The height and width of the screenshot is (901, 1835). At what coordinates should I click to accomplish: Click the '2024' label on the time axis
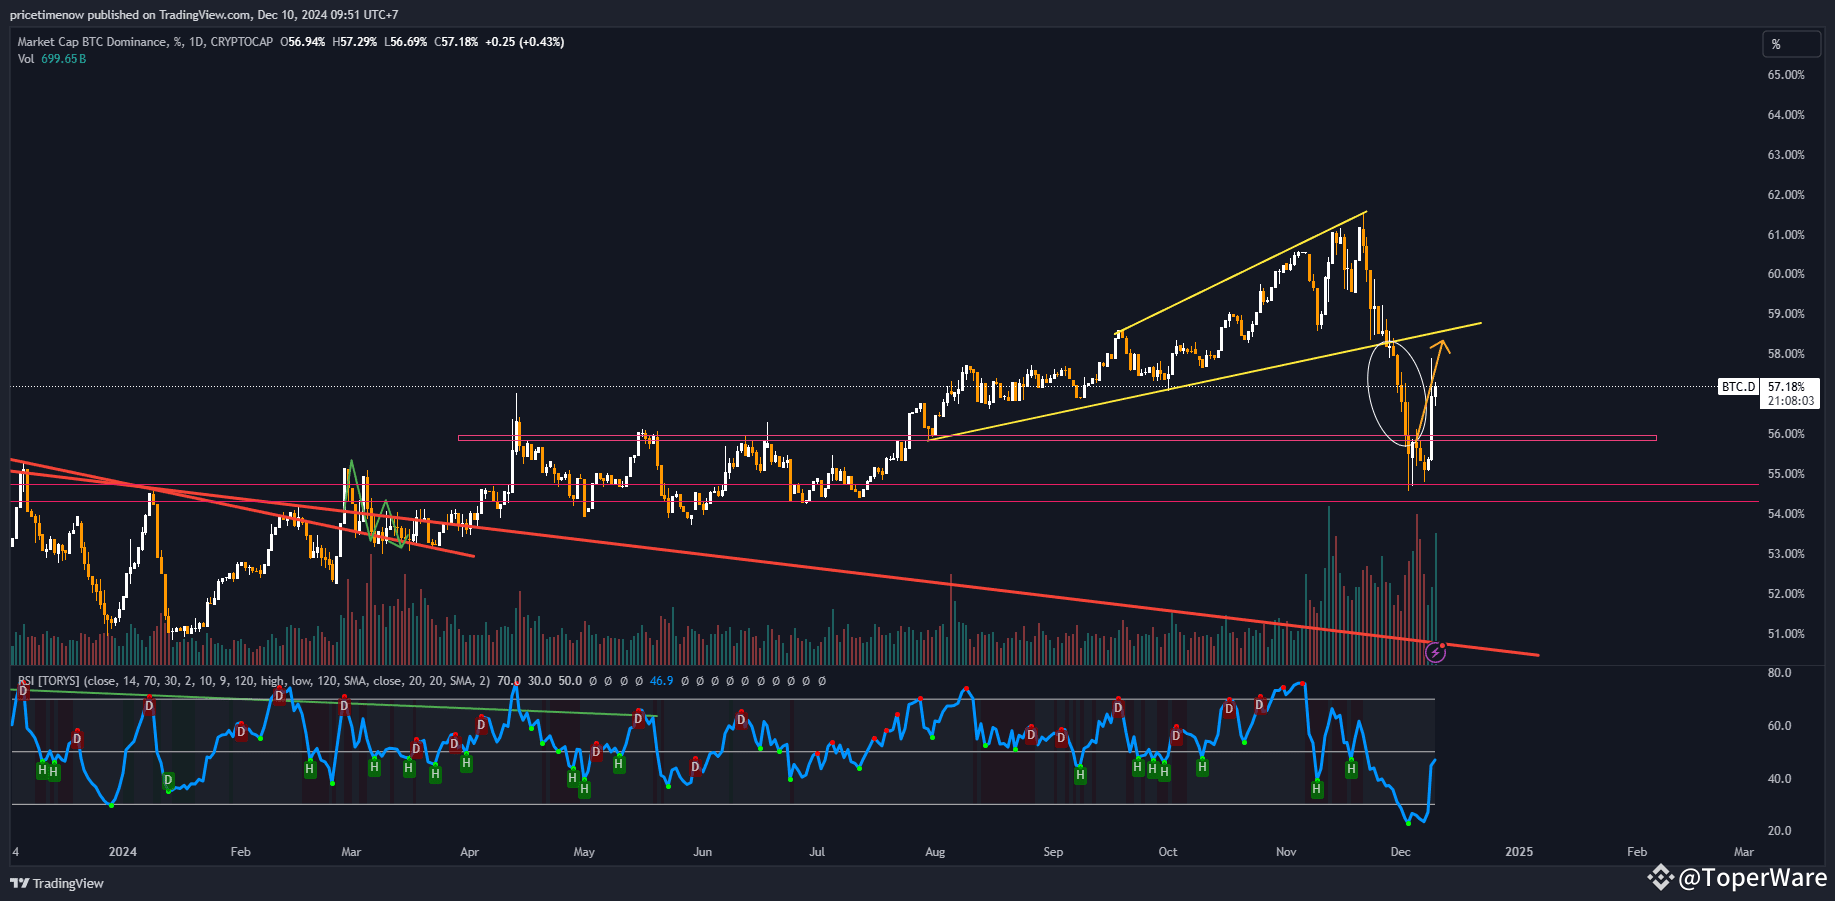pos(123,852)
